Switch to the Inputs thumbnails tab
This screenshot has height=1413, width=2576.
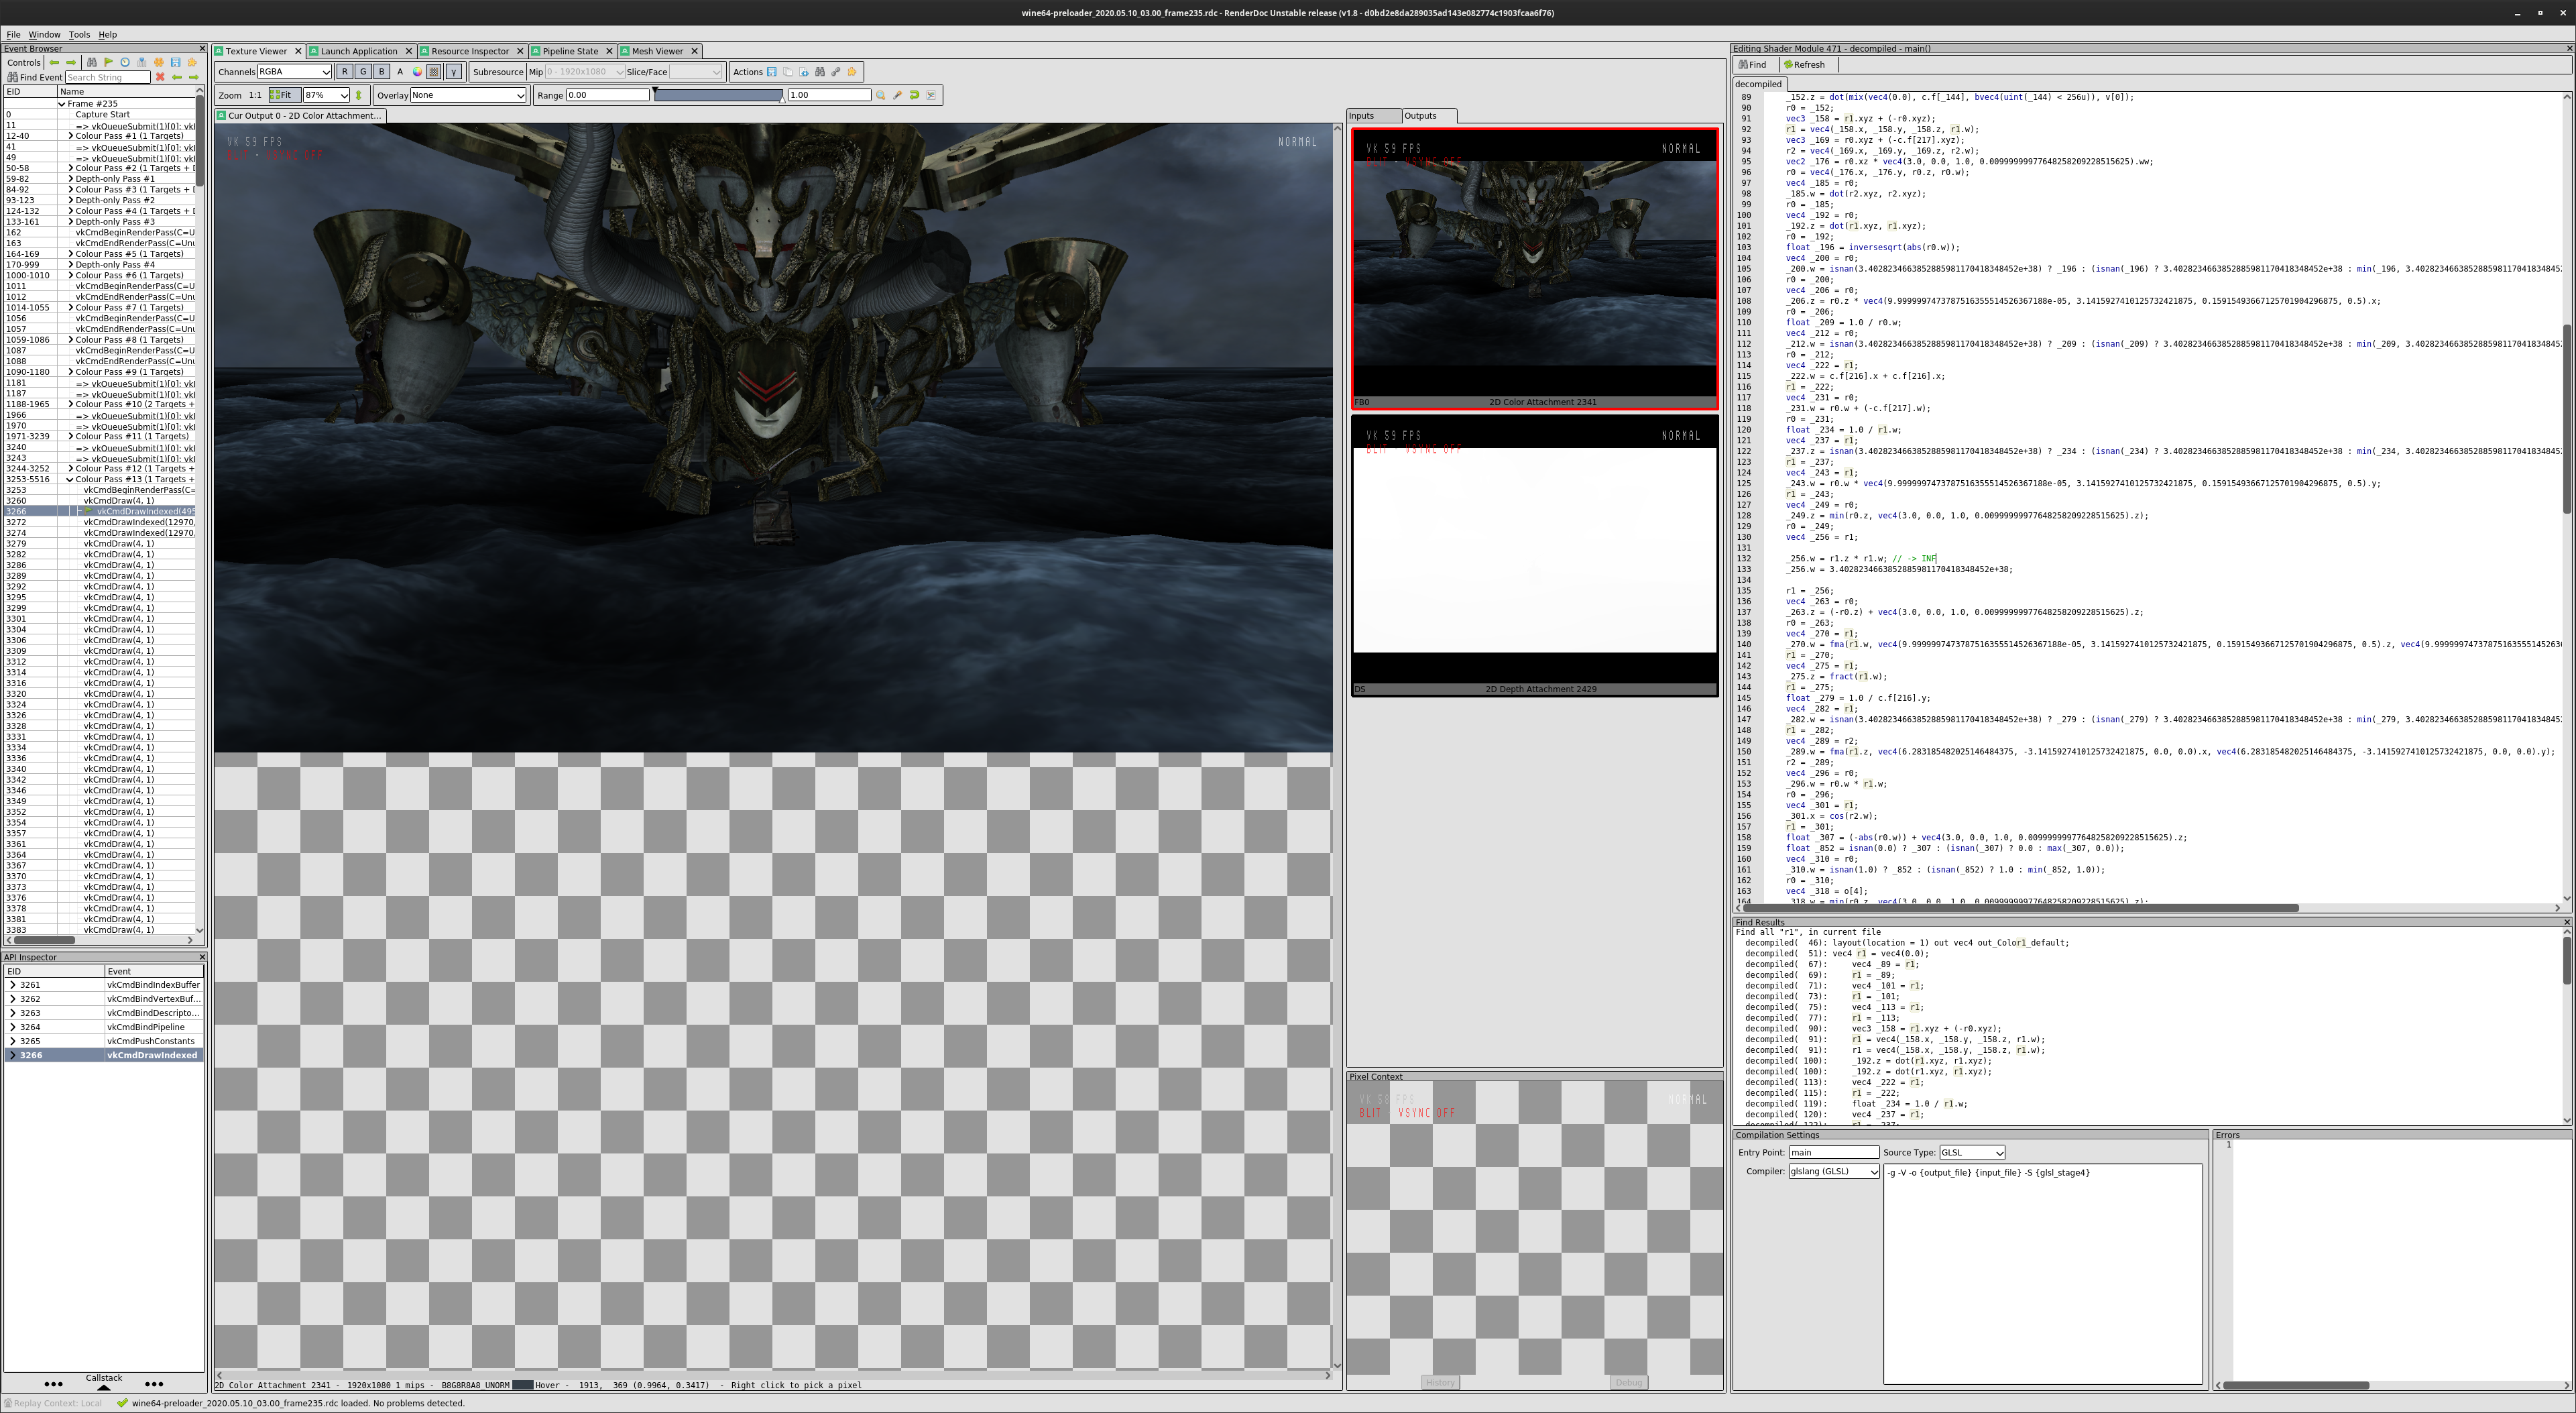(x=1373, y=116)
